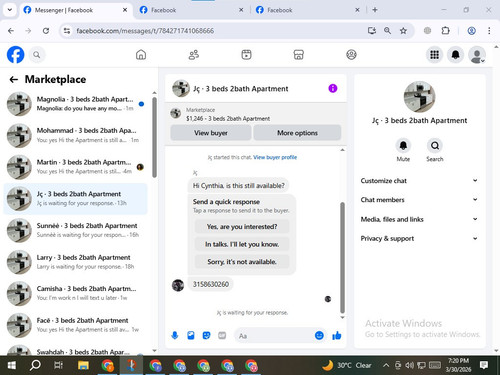This screenshot has width=500, height=375.
Task: Mute this chat with the bell icon
Action: [403, 146]
